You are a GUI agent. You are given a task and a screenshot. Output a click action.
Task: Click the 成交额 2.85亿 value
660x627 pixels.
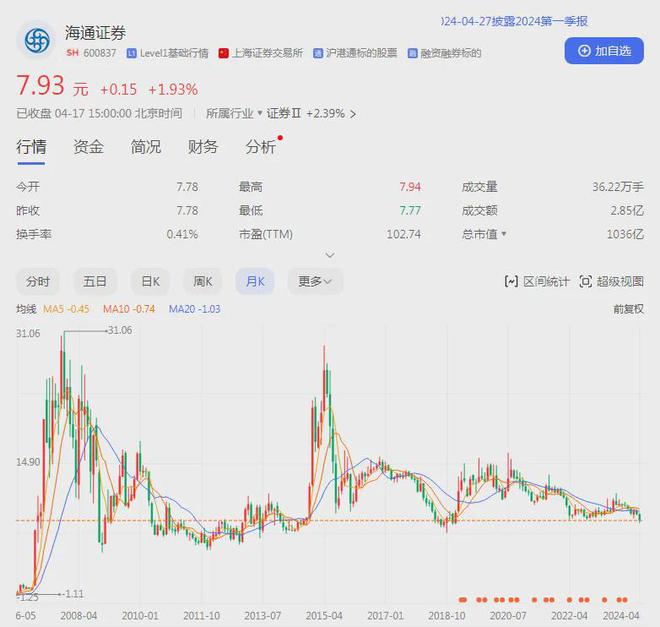(x=627, y=210)
